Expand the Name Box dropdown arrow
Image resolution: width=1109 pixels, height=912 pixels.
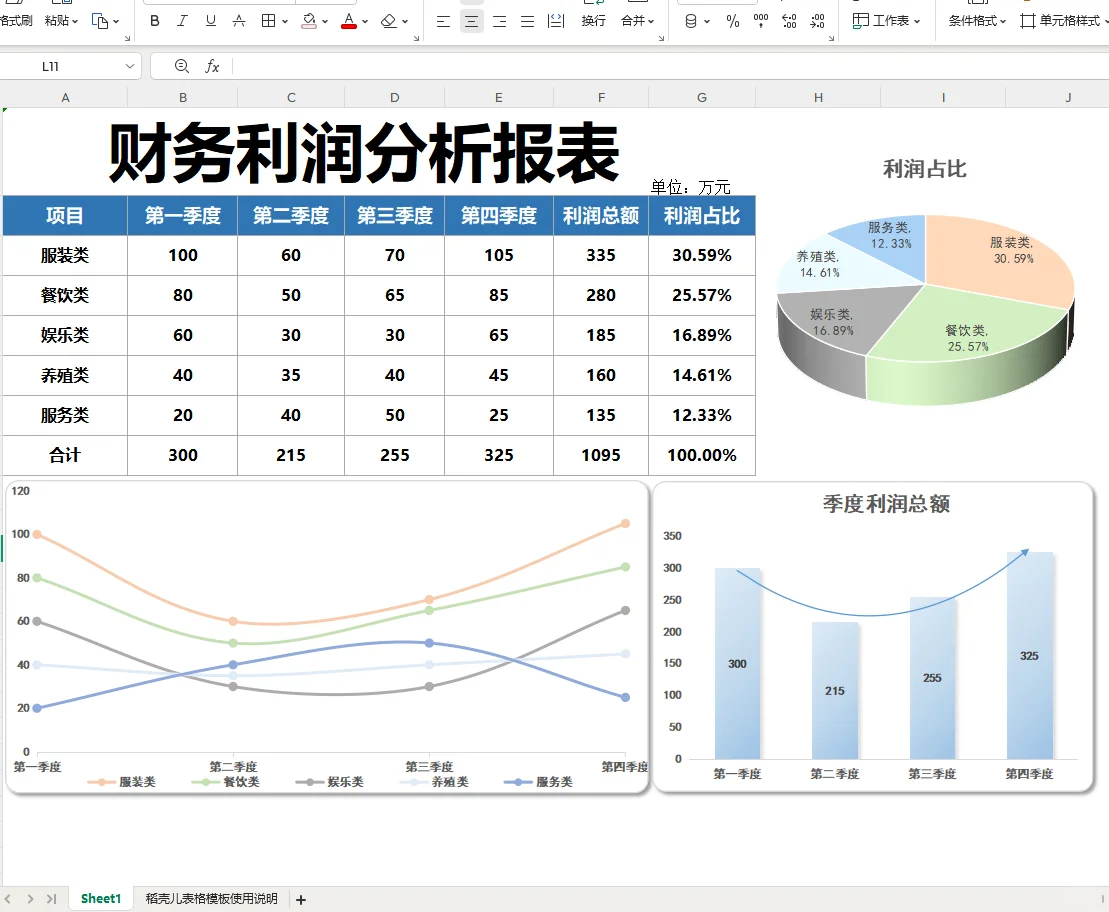pos(130,67)
